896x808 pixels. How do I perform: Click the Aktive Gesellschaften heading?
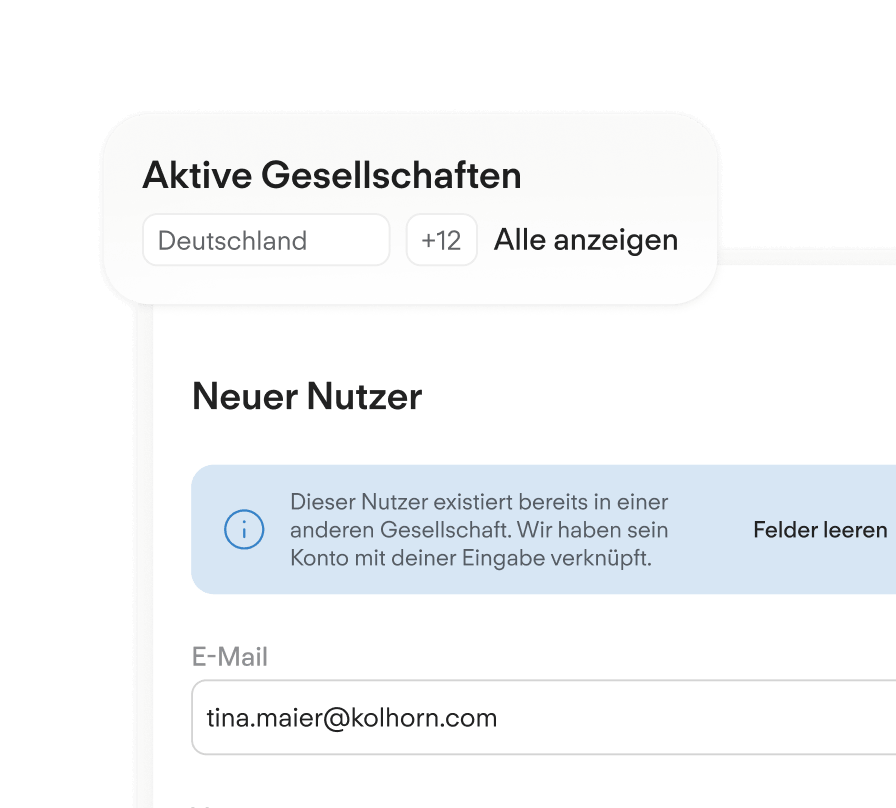[331, 175]
